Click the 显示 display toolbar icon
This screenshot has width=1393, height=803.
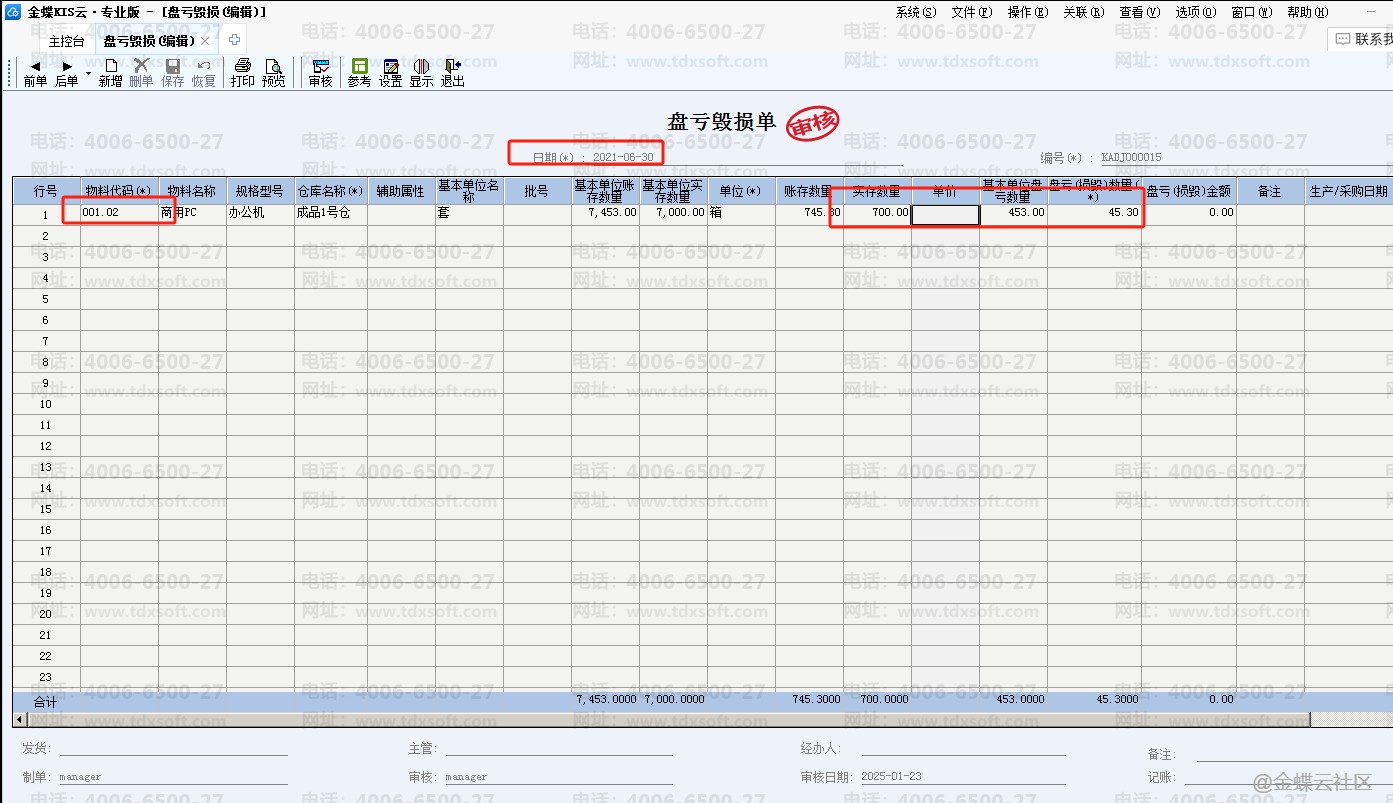click(x=421, y=73)
